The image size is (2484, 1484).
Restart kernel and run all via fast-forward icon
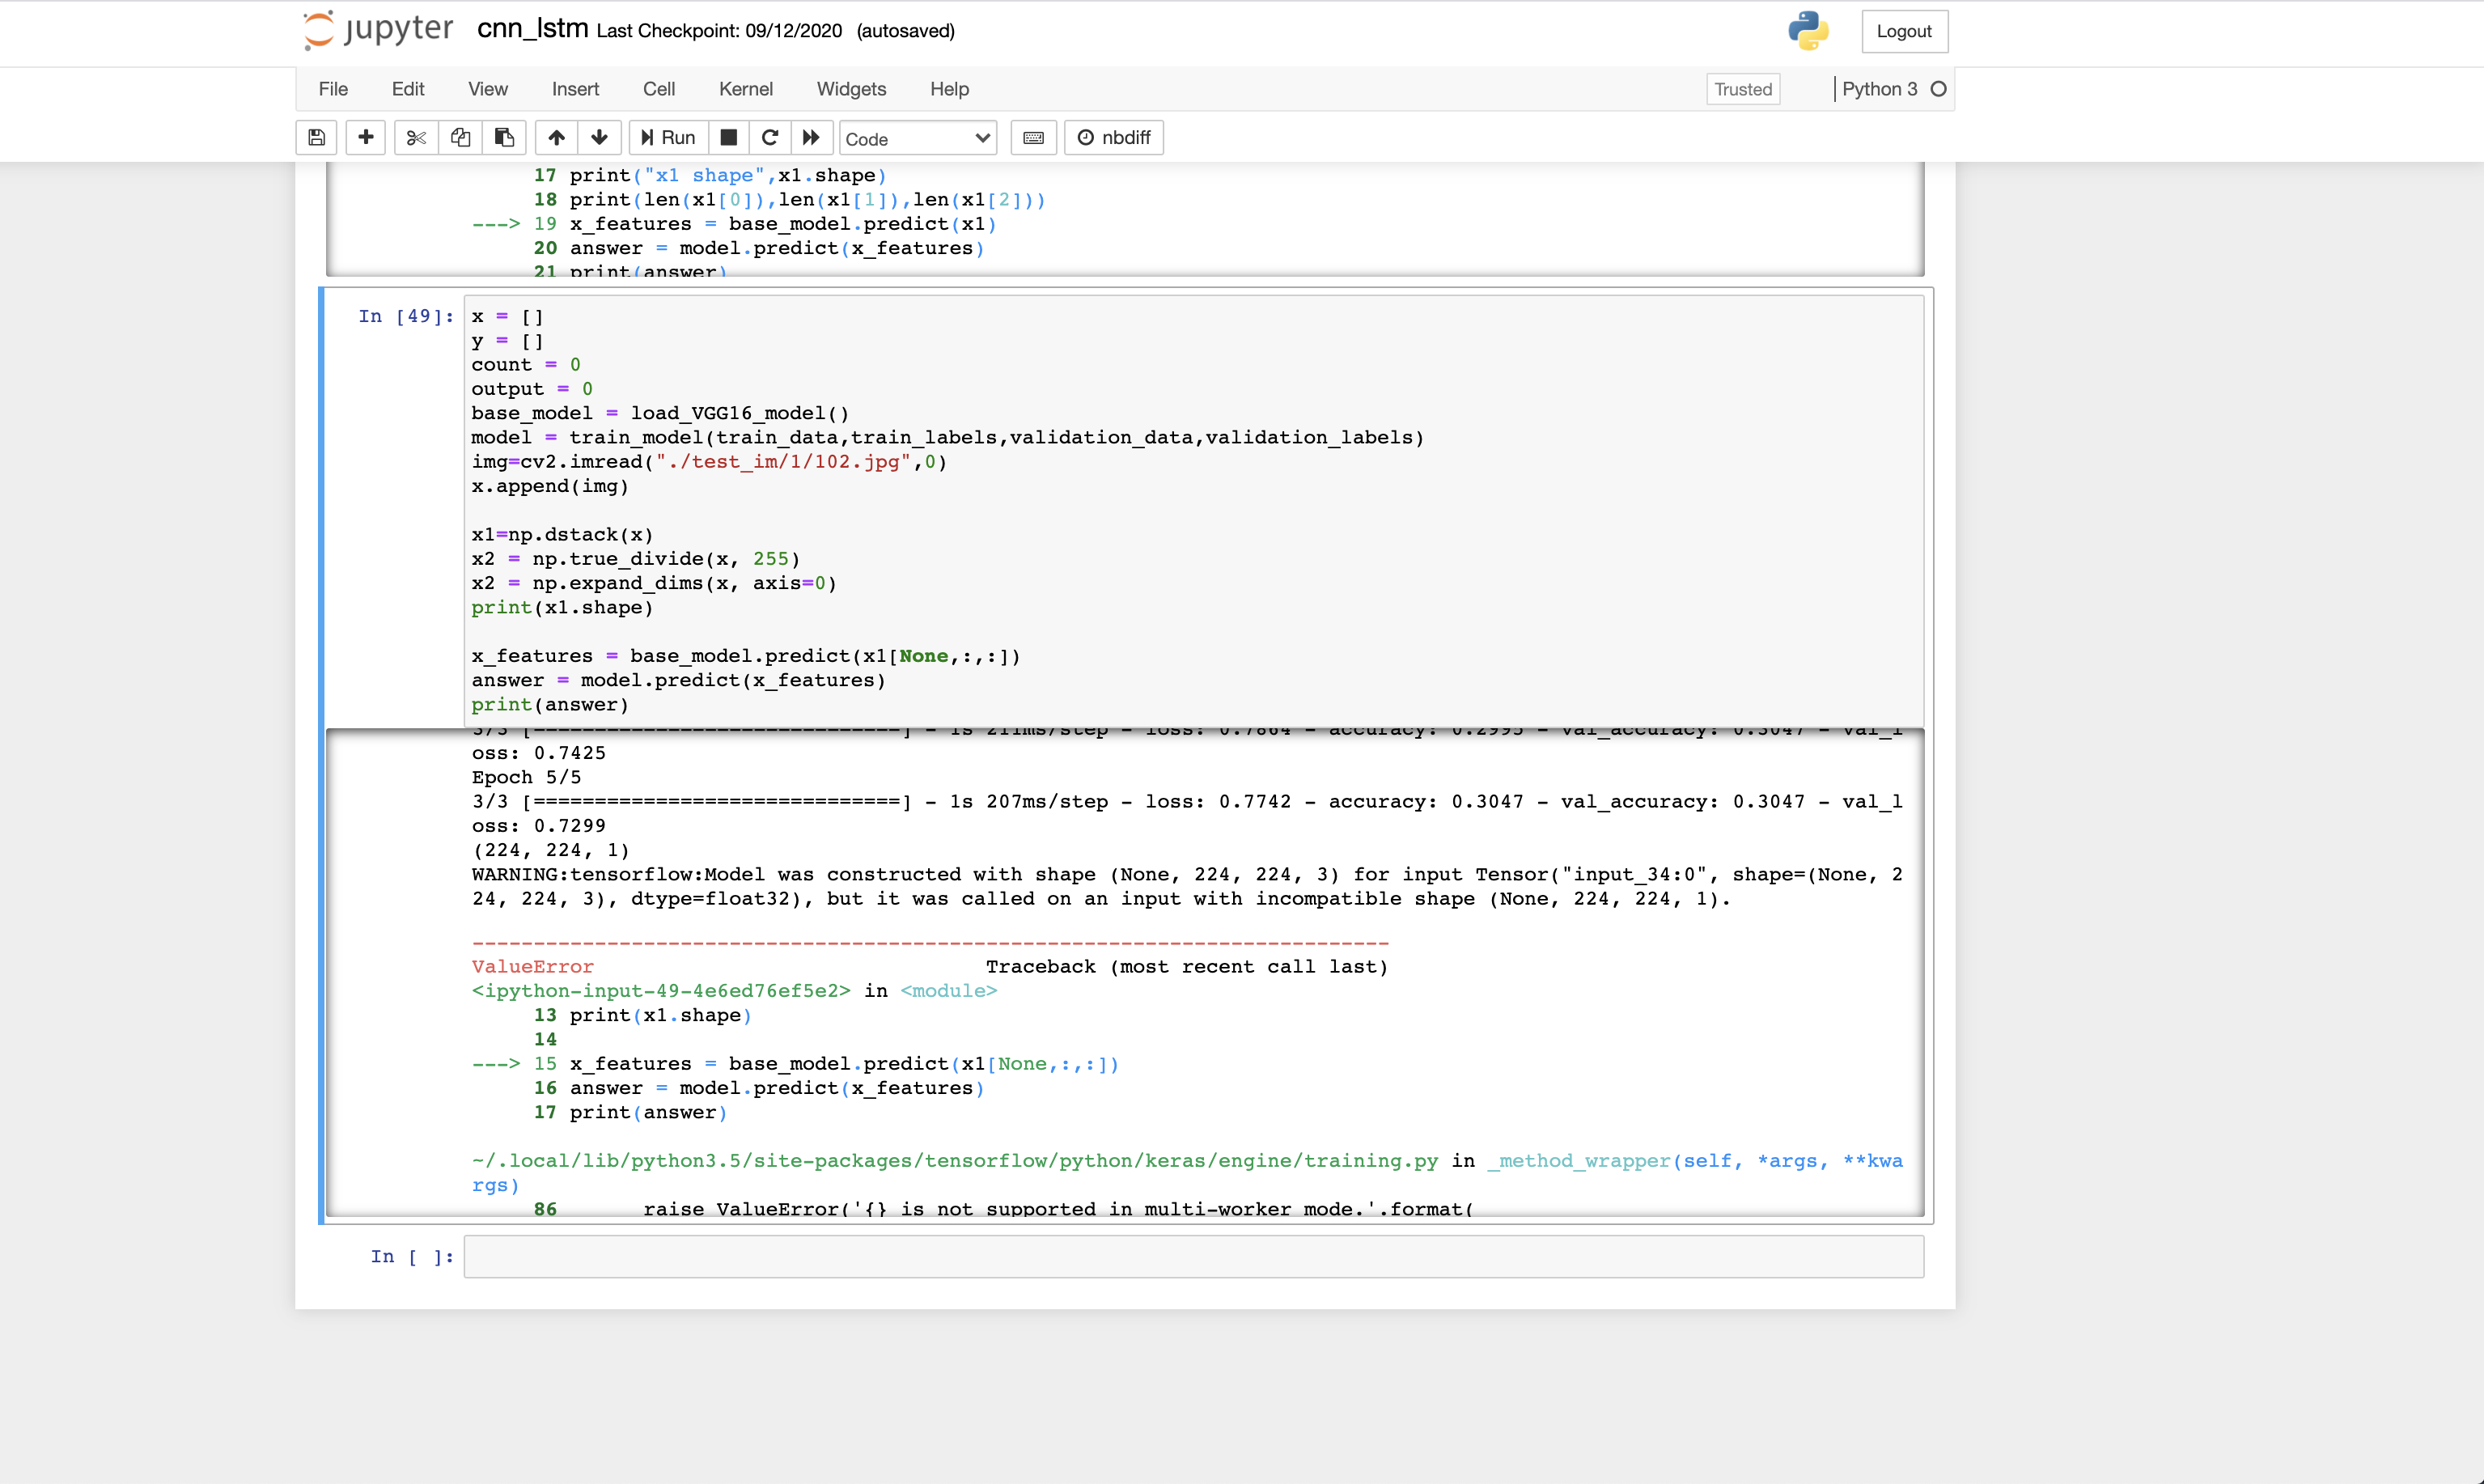coord(811,137)
